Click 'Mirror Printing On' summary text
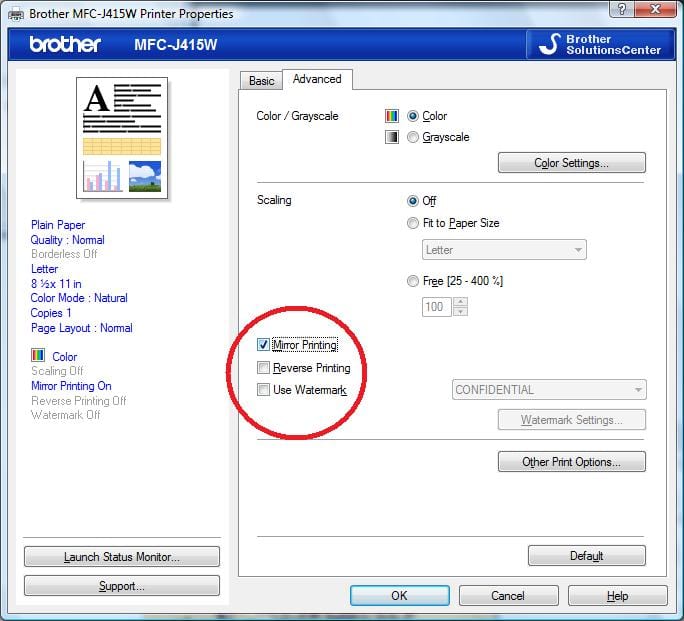The image size is (684, 621). point(71,386)
